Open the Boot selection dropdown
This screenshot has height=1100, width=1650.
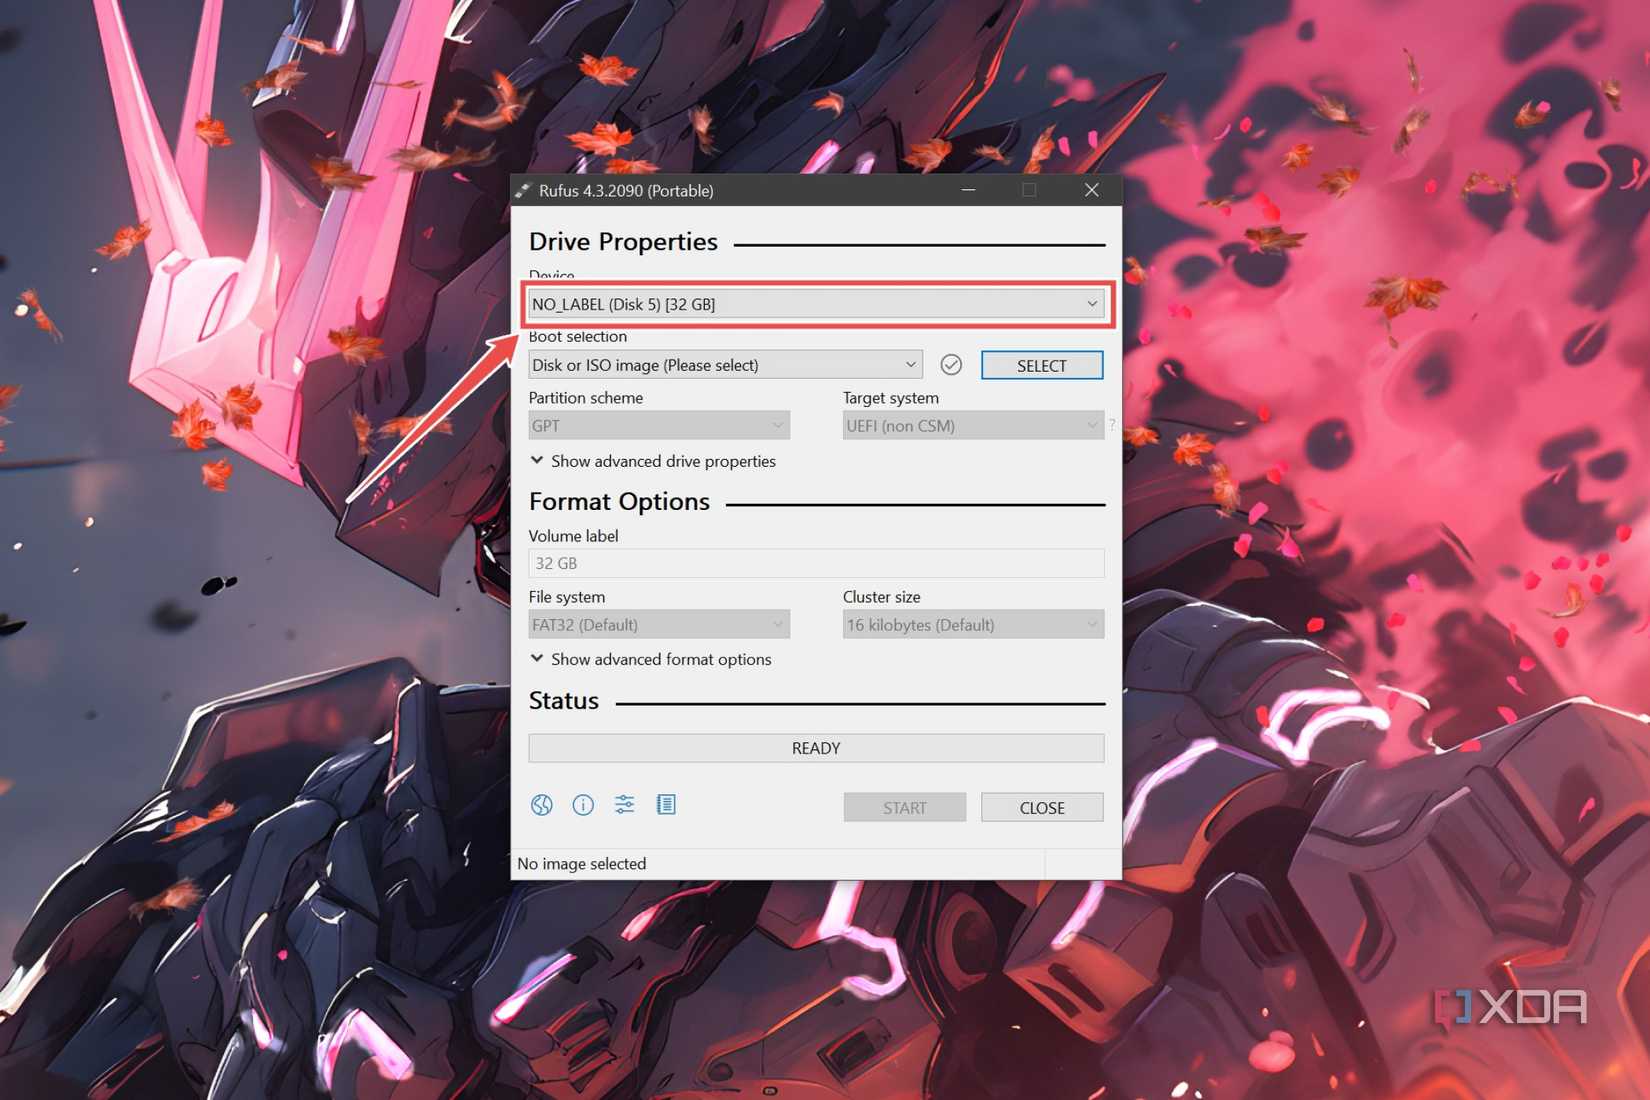pos(725,365)
